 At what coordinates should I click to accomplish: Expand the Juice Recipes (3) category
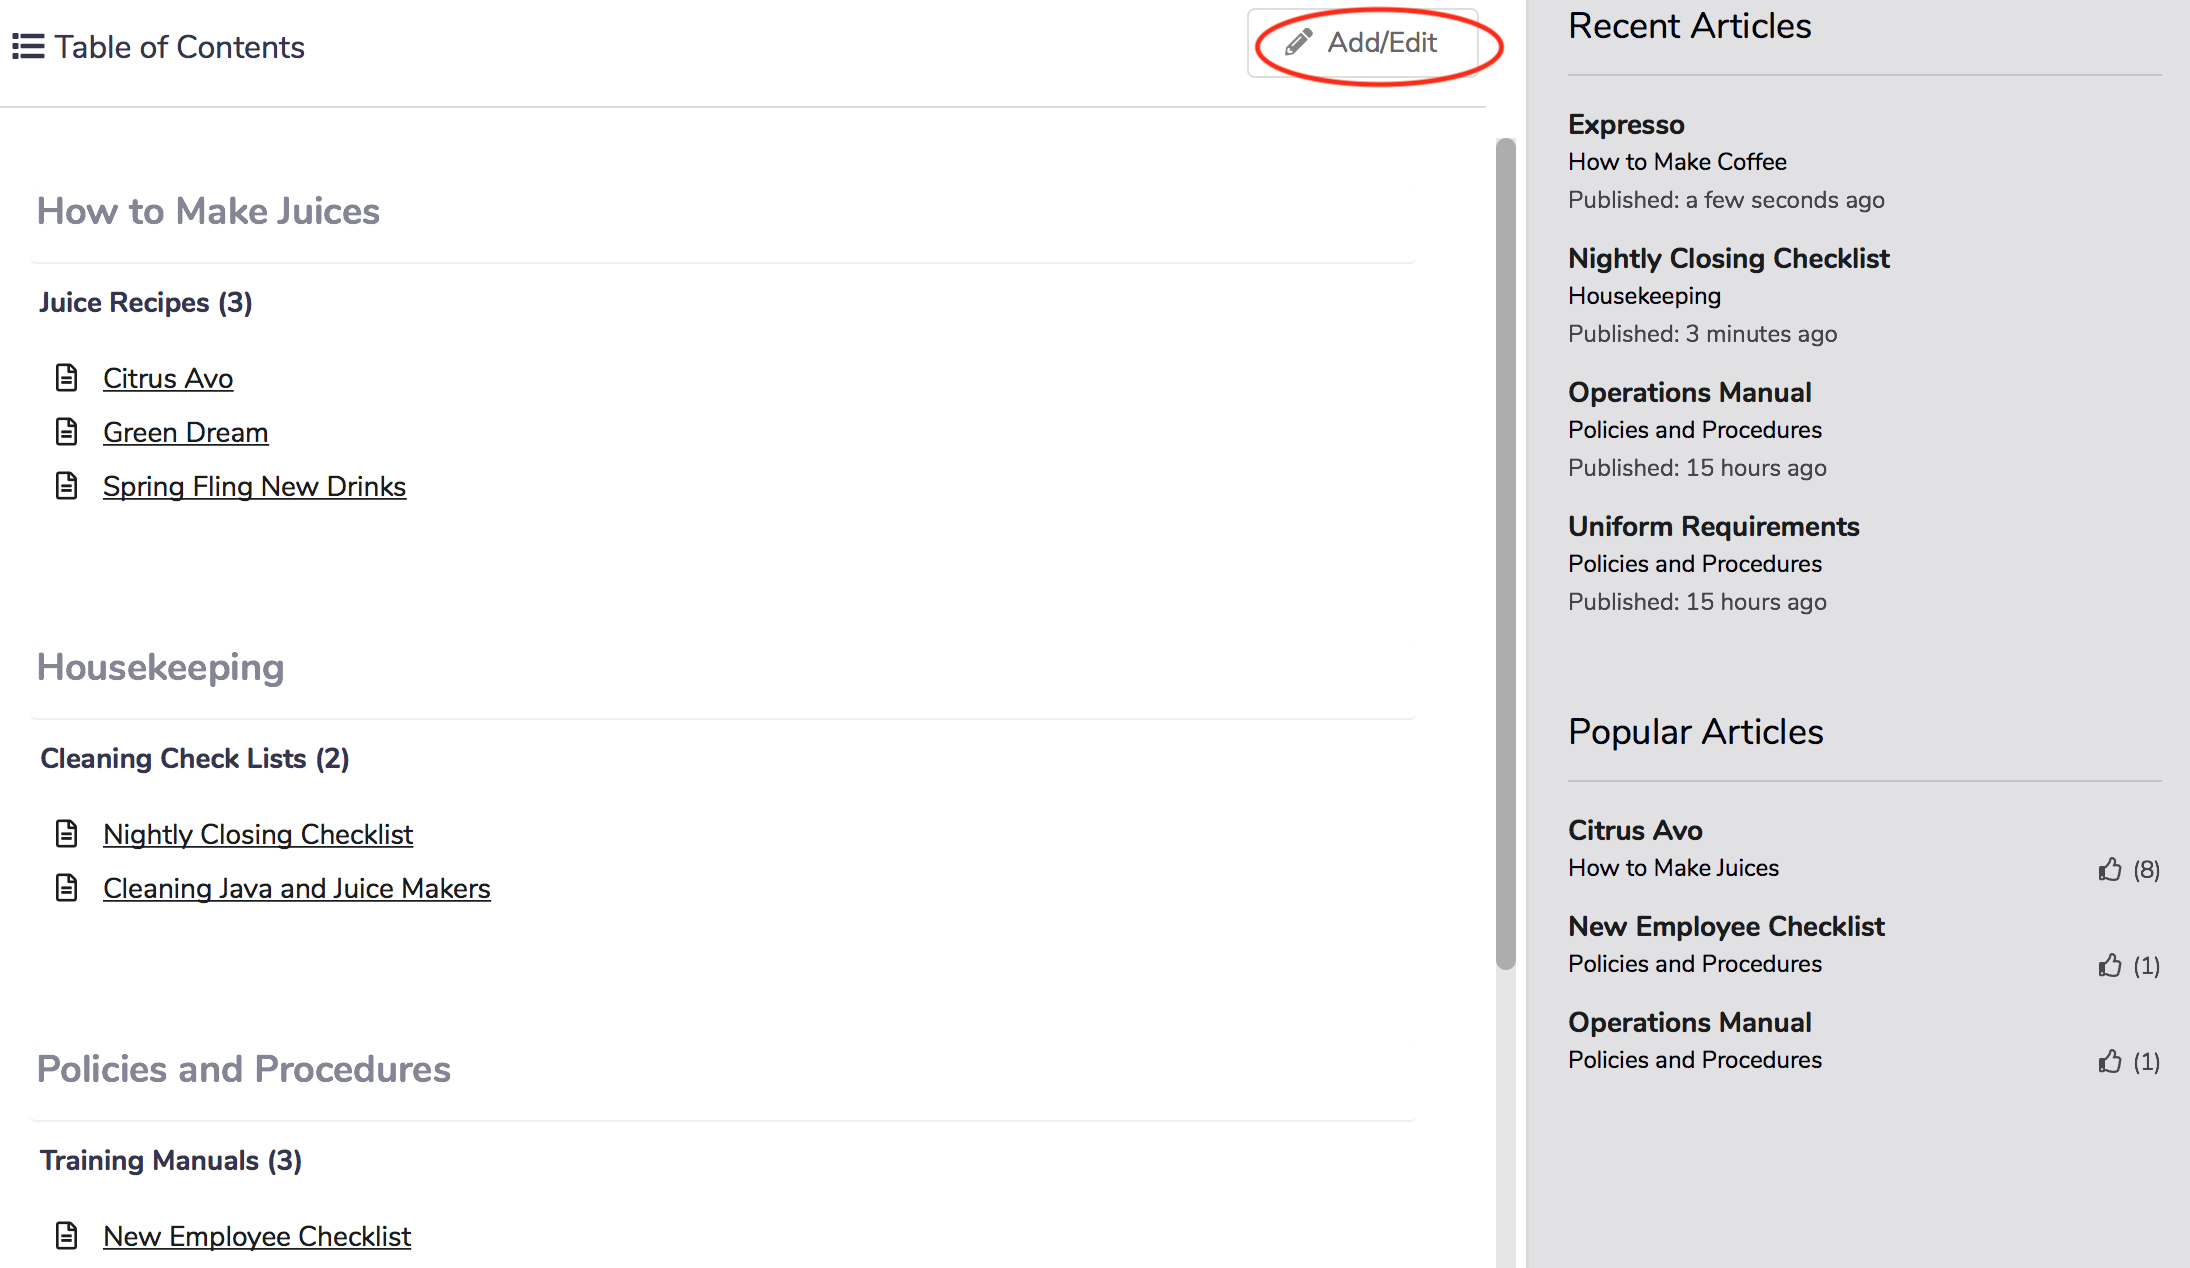(146, 302)
